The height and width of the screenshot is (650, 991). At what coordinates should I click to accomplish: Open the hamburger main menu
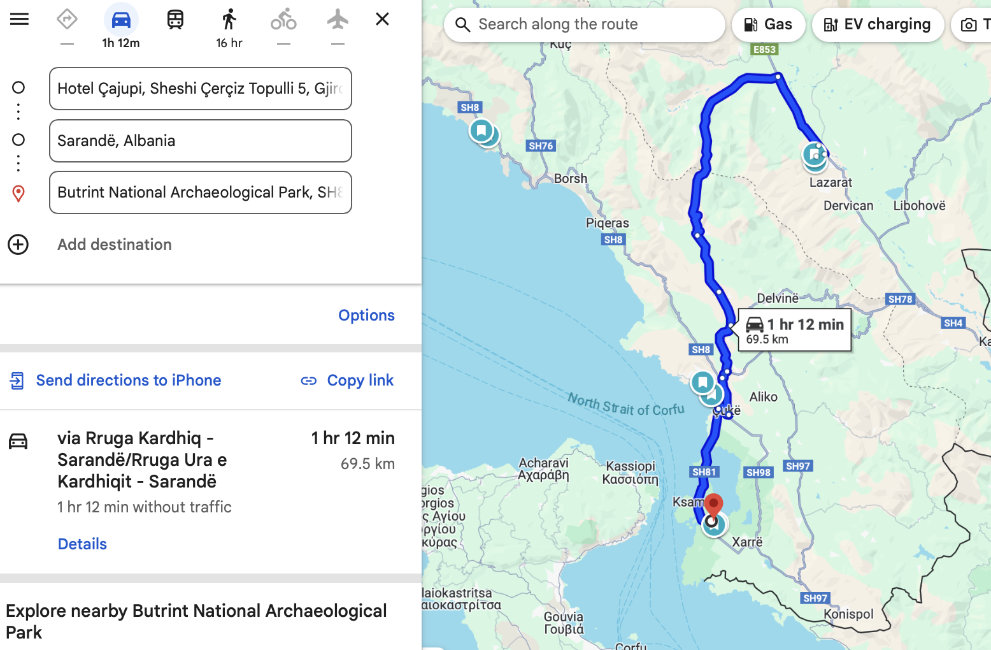19,19
